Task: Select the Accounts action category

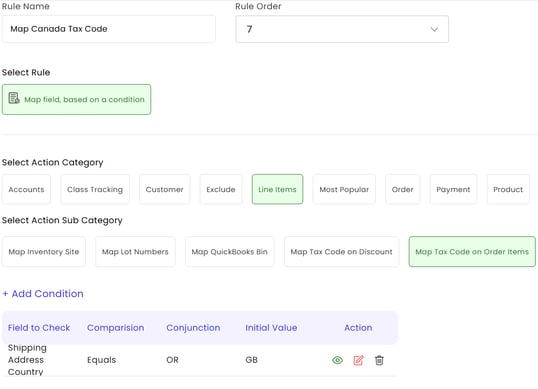Action: point(26,189)
